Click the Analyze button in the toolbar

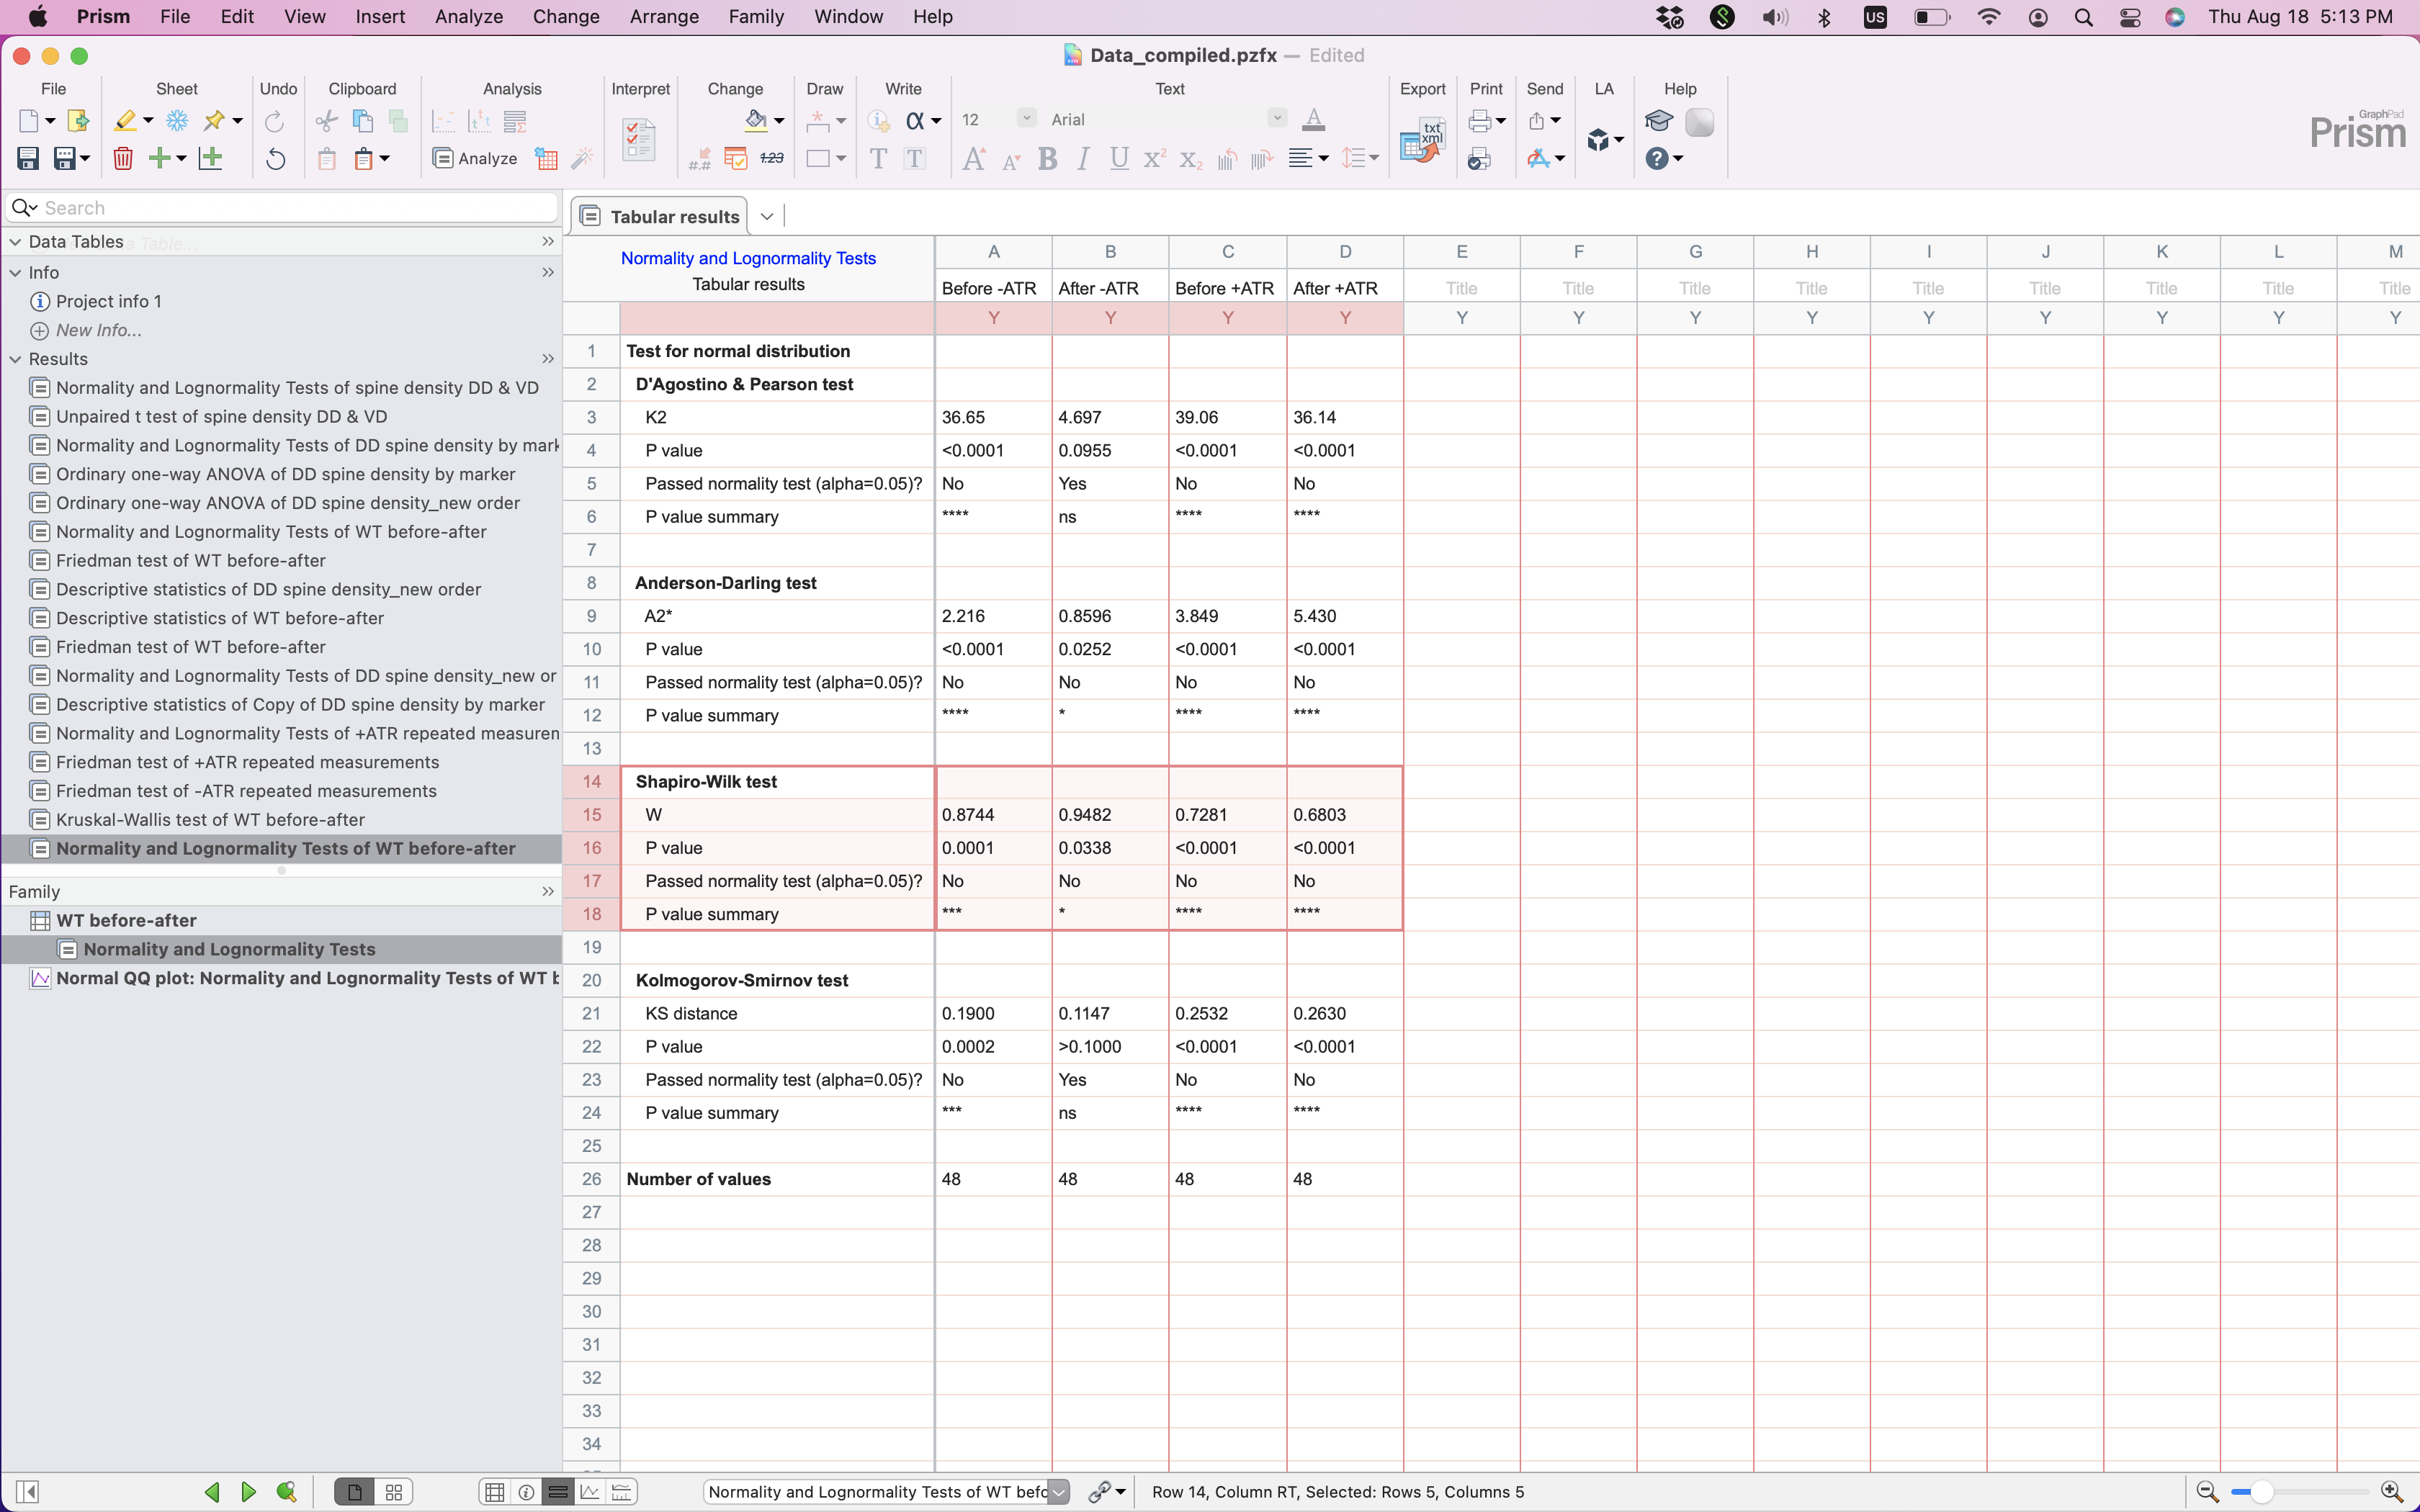point(475,158)
